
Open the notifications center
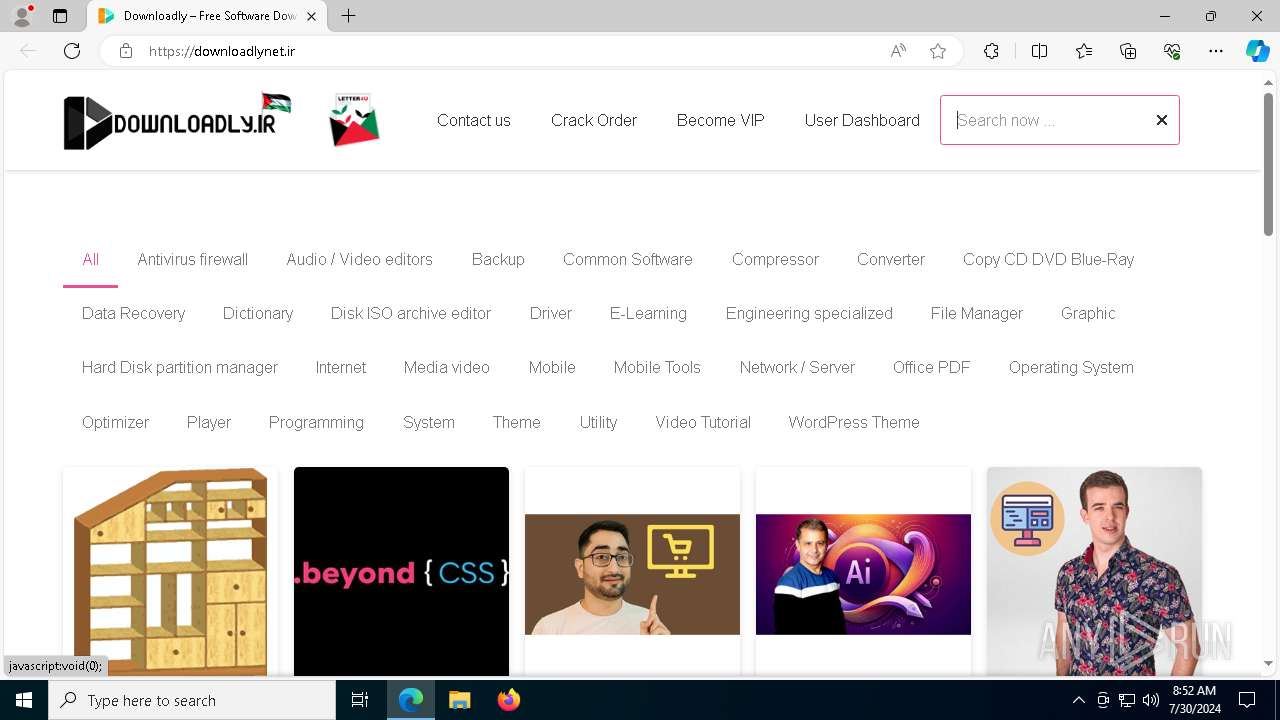click(1247, 700)
